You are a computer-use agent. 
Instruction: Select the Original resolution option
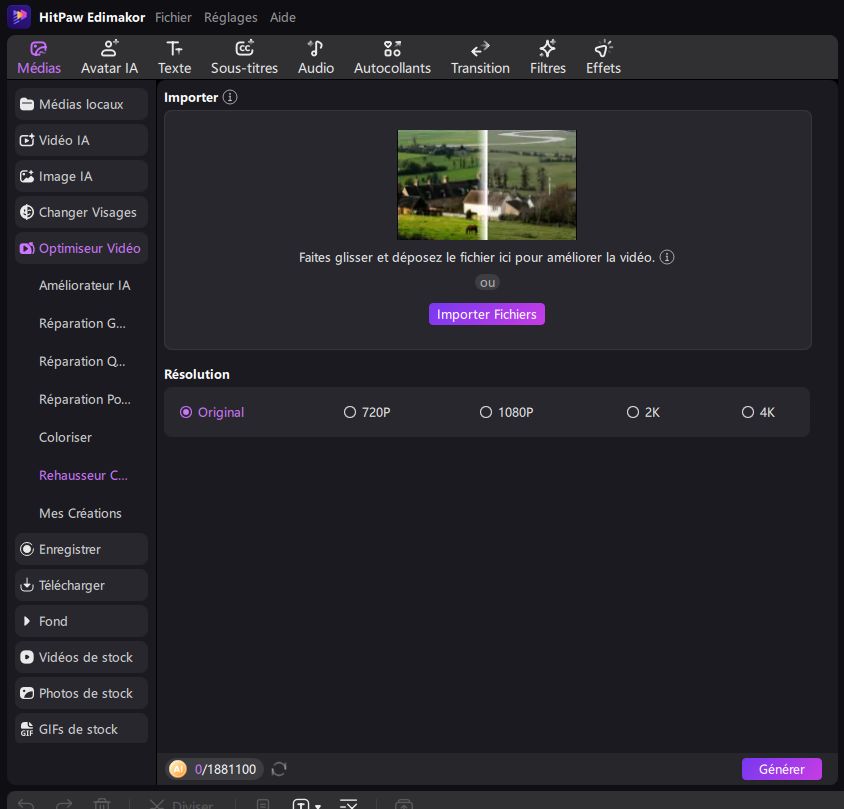(212, 412)
